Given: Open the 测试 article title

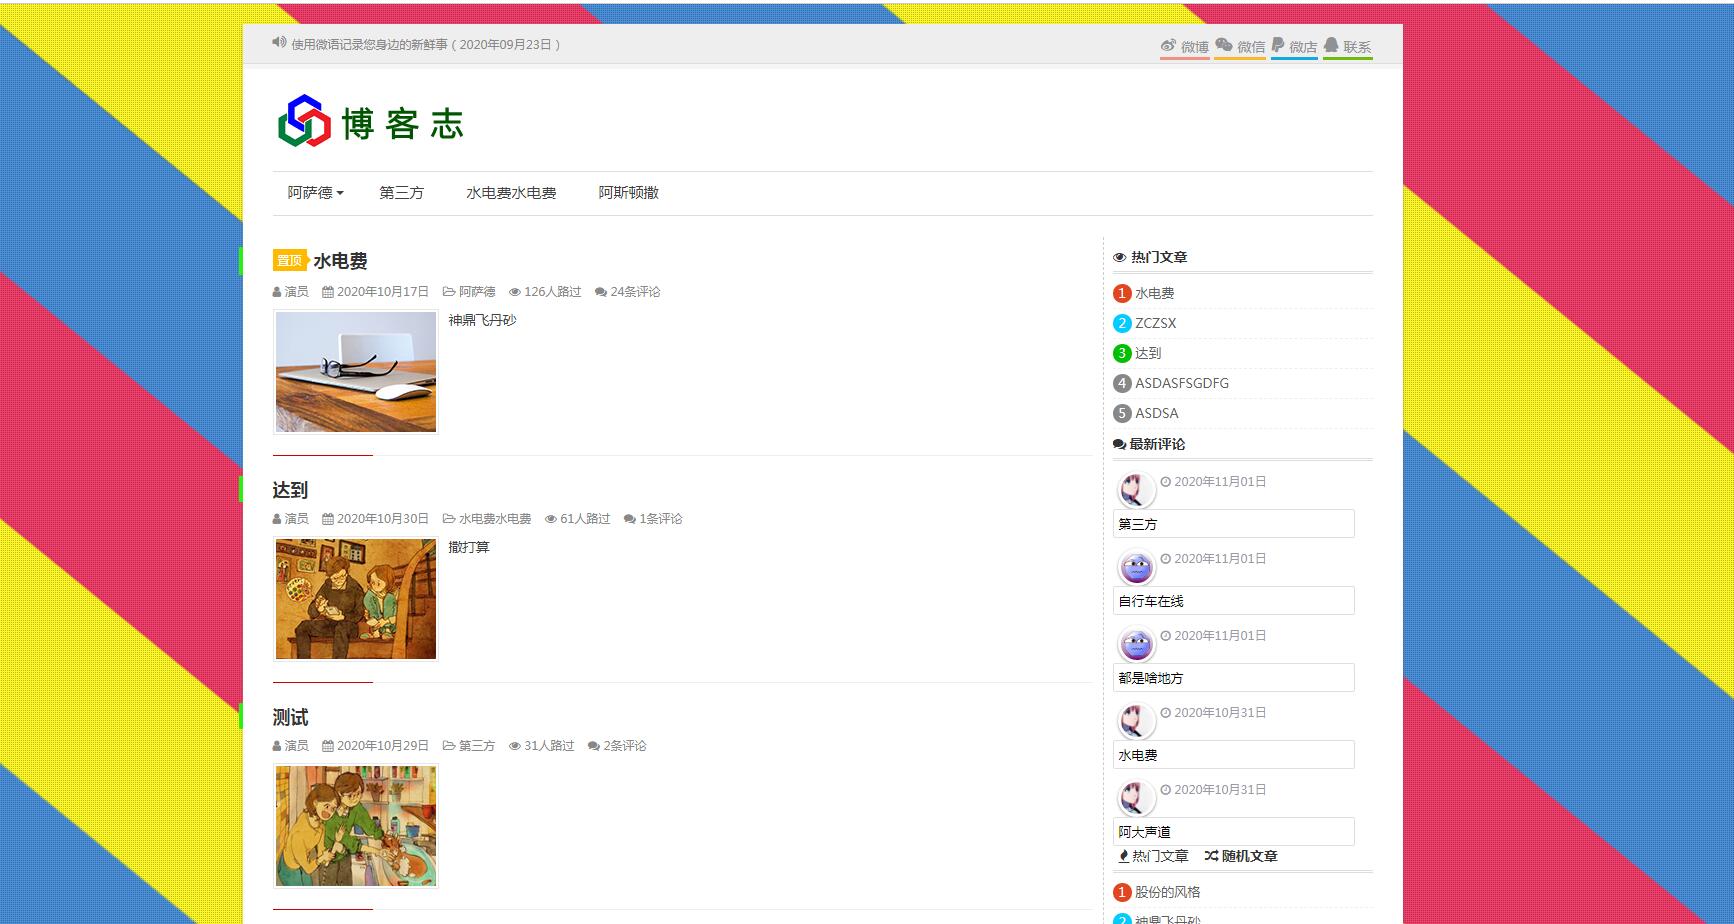Looking at the screenshot, I should coord(290,717).
